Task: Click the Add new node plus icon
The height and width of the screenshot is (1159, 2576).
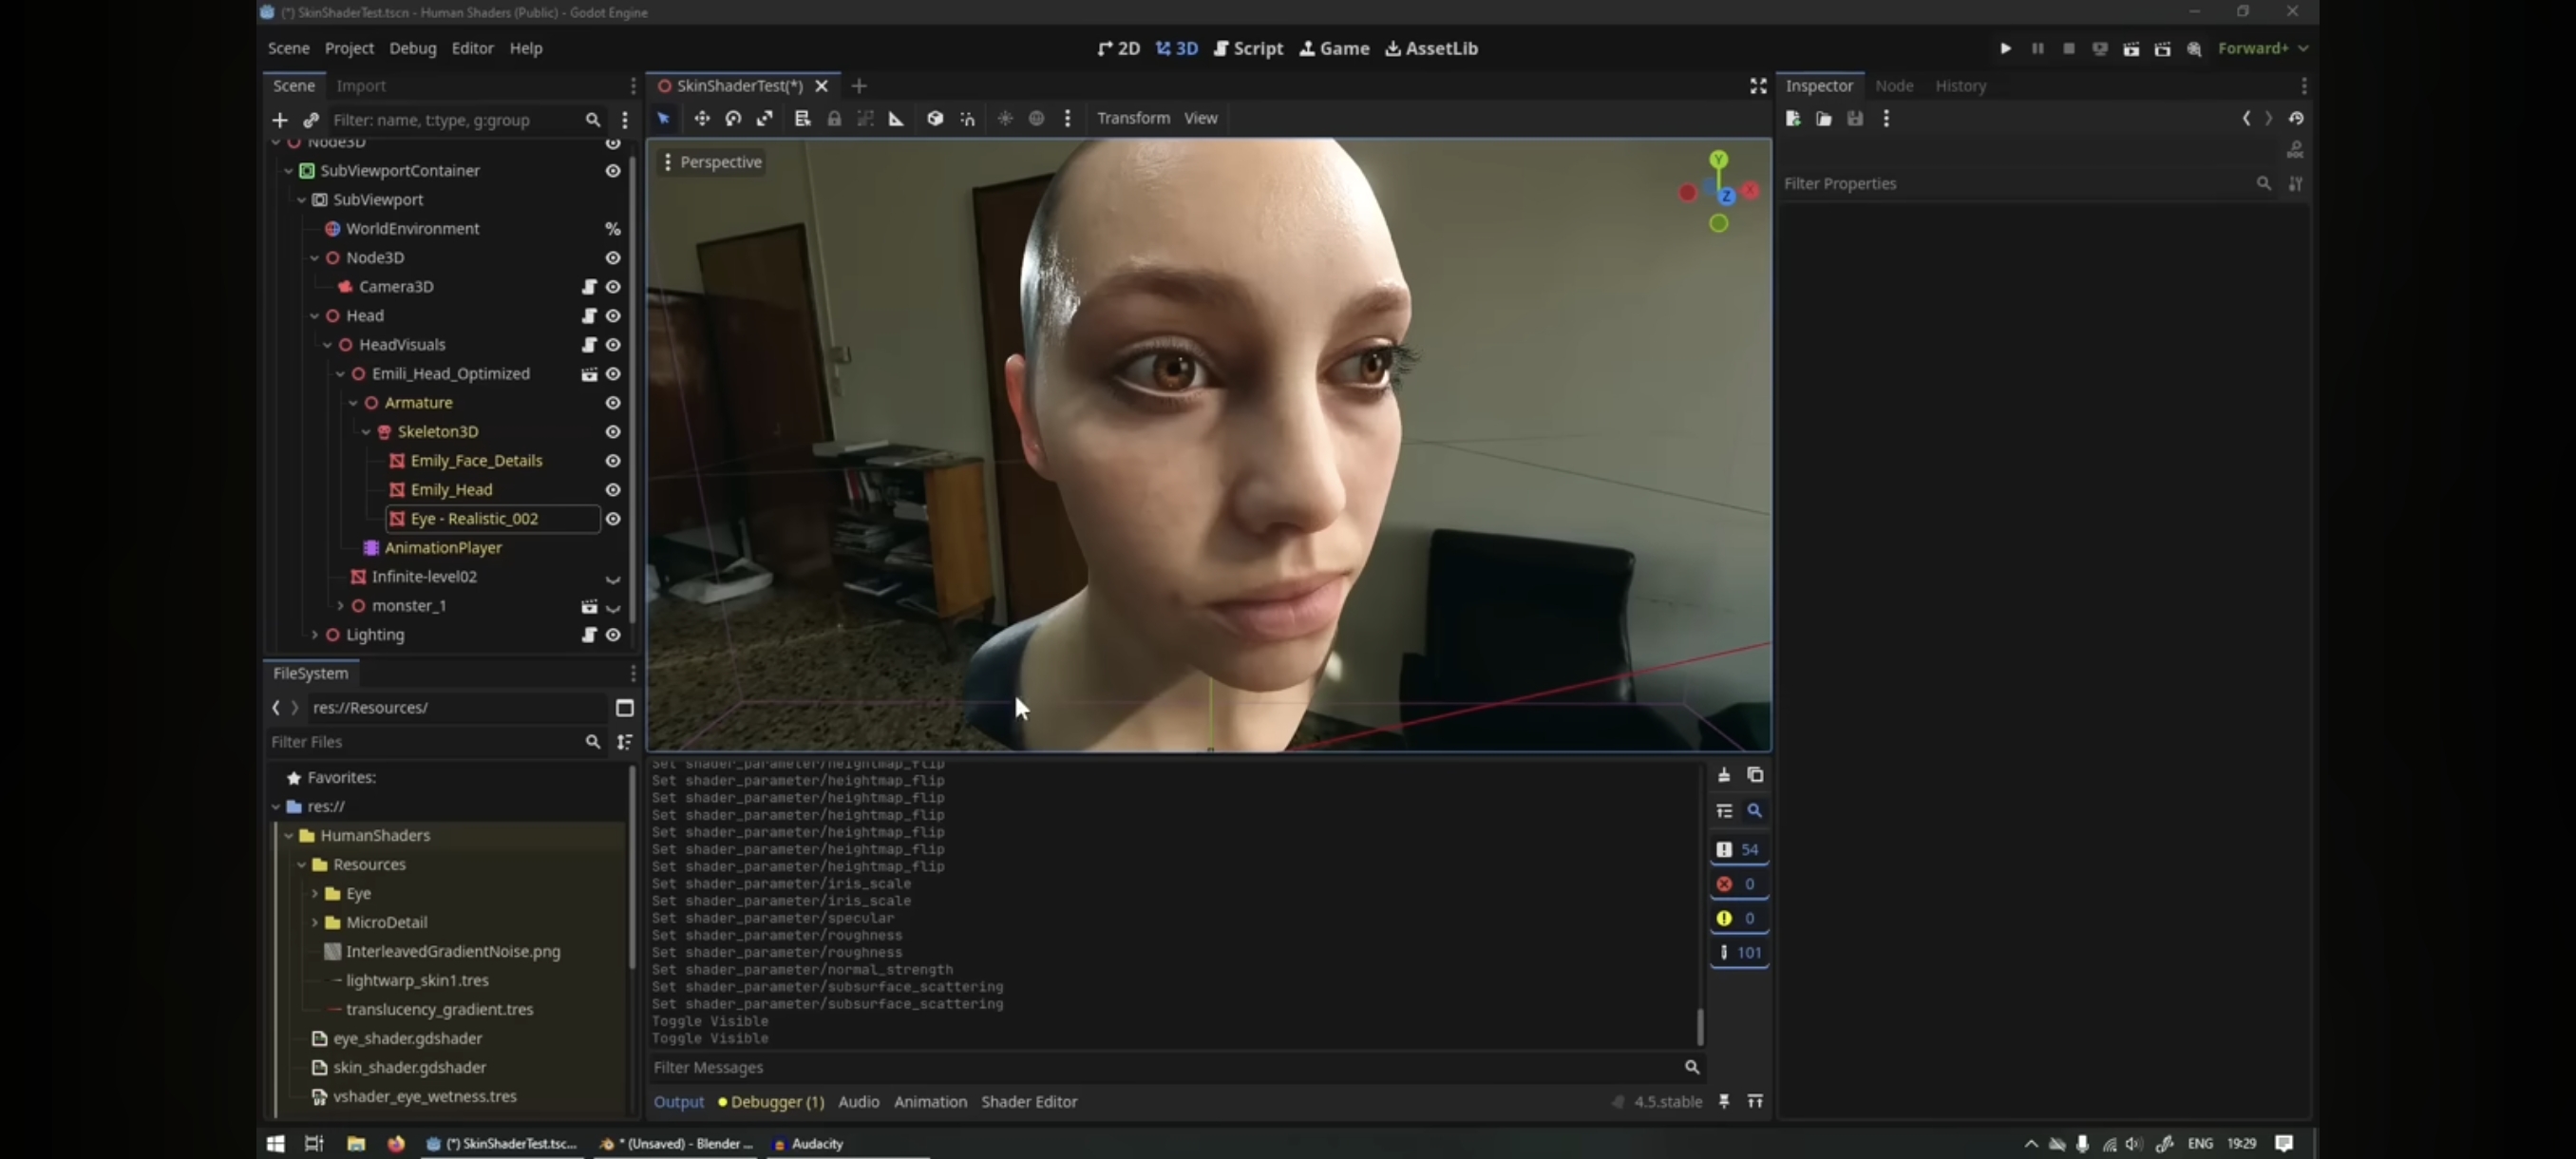Action: point(280,120)
